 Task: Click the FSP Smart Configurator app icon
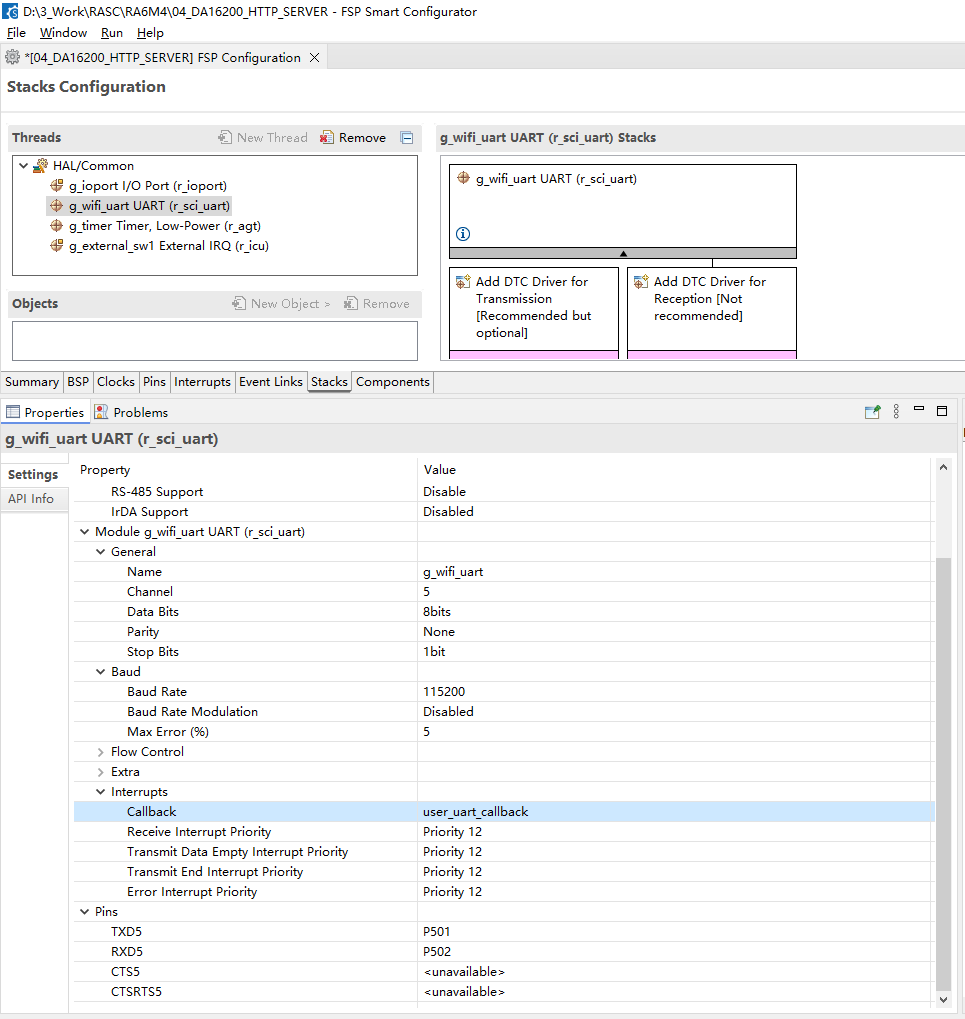[10, 11]
